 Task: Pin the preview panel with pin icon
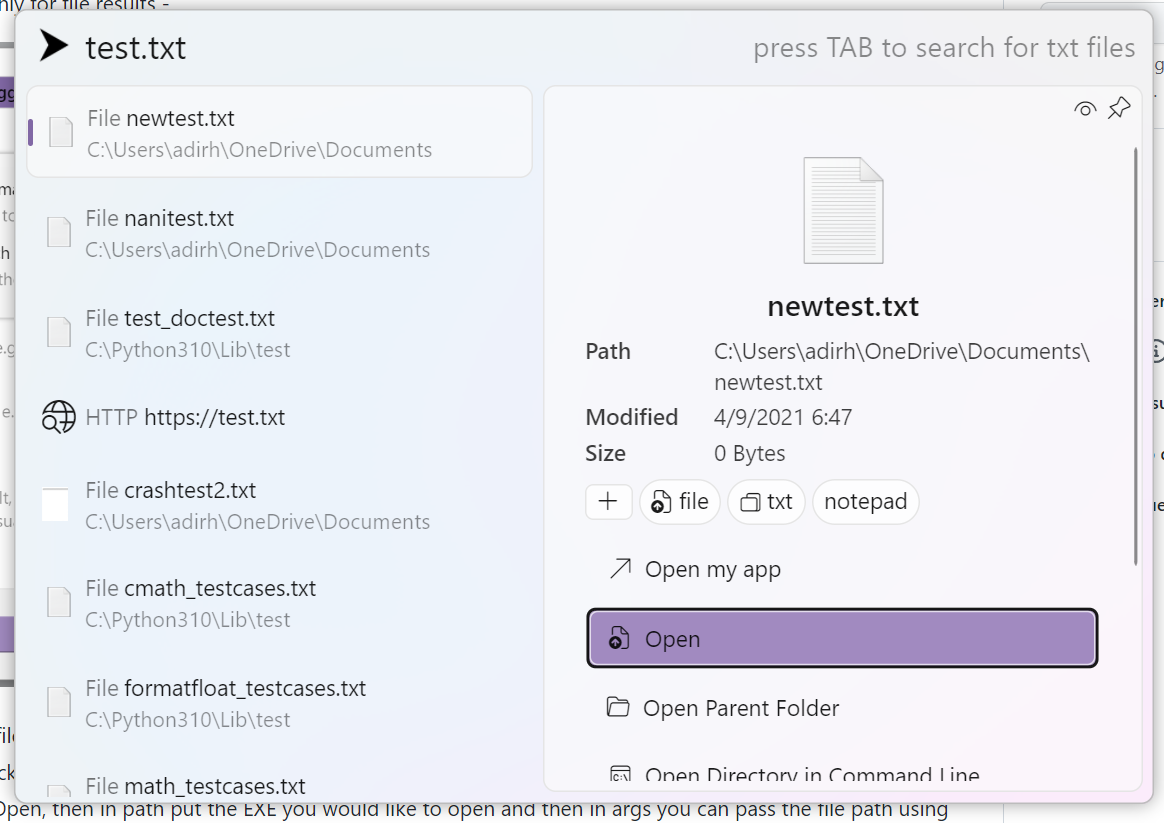pyautogui.click(x=1119, y=107)
